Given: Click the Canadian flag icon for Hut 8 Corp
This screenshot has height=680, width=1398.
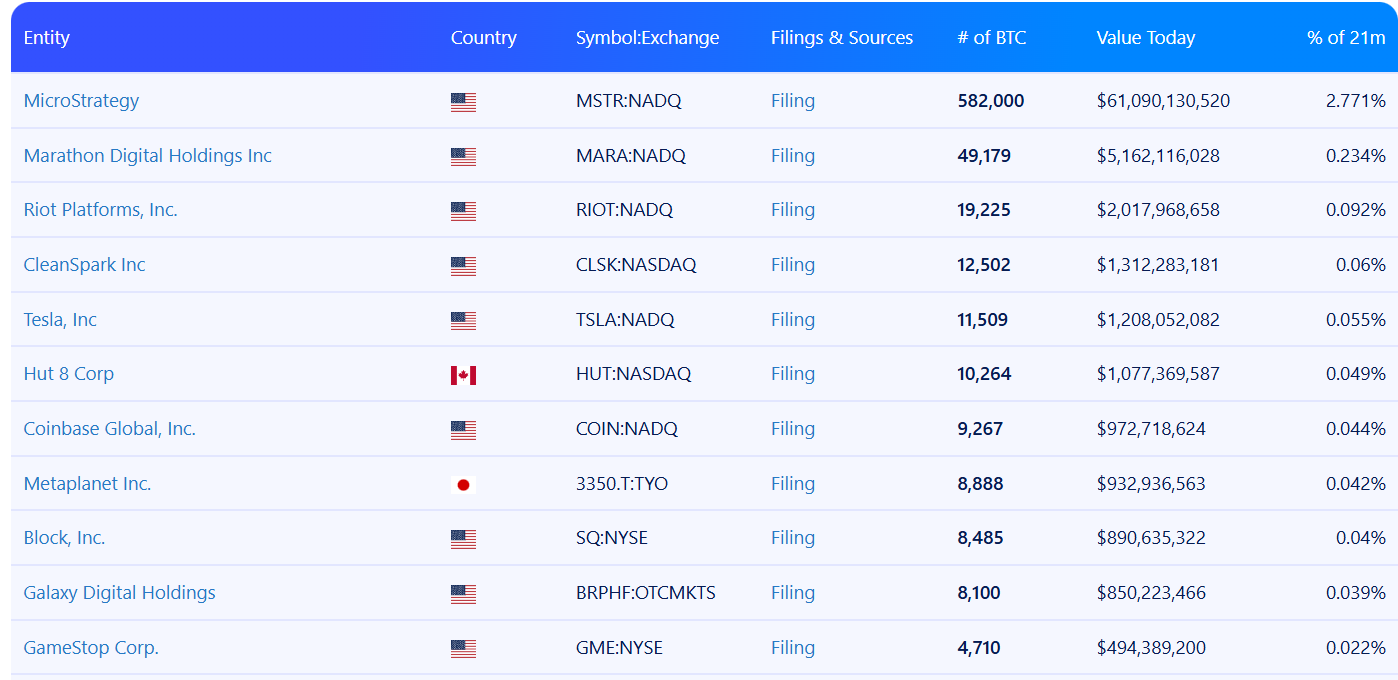Looking at the screenshot, I should 463,375.
